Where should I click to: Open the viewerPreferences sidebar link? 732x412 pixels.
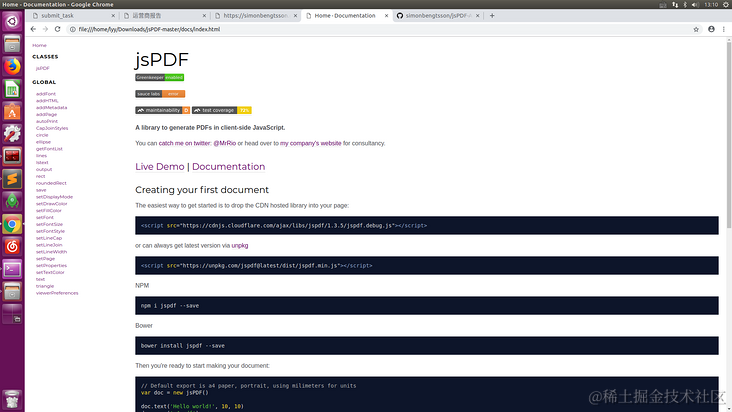pyautogui.click(x=57, y=293)
